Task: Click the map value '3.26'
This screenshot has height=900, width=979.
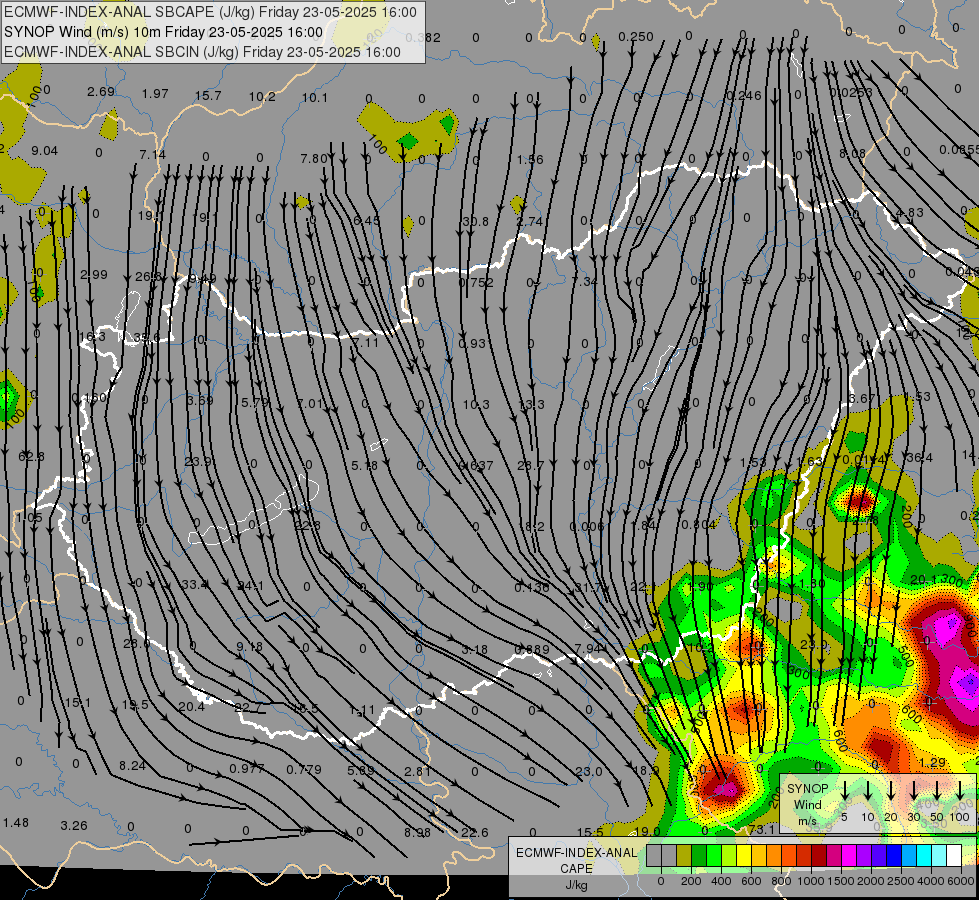Action: (x=74, y=826)
